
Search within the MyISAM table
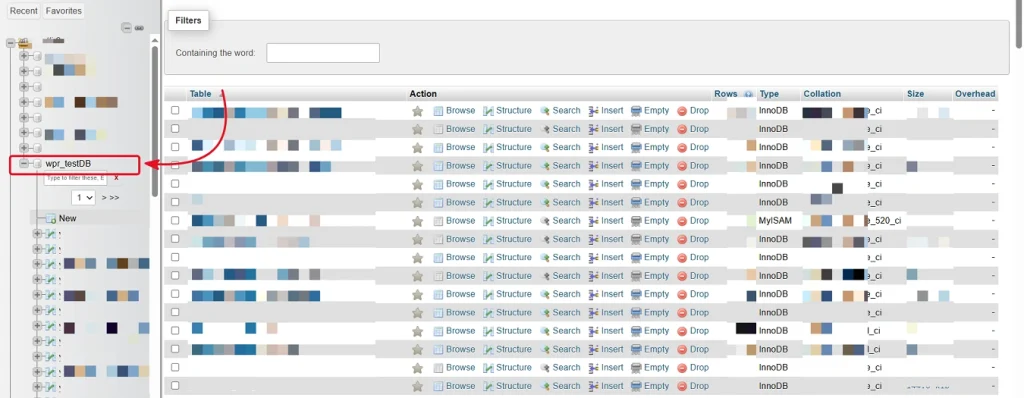click(x=560, y=221)
